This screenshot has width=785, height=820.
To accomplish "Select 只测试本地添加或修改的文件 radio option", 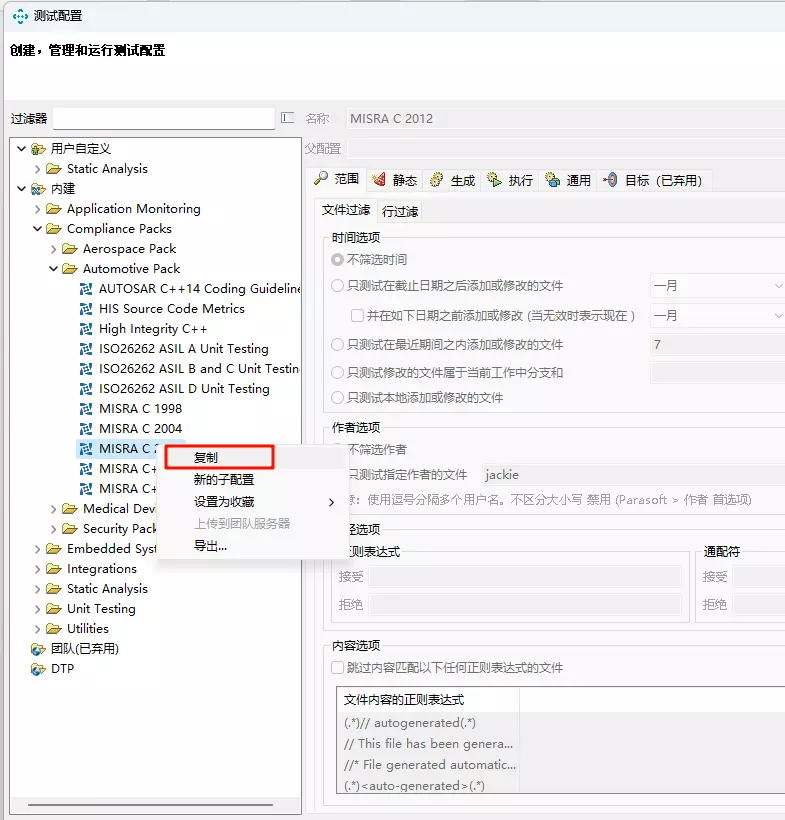I will (x=338, y=398).
